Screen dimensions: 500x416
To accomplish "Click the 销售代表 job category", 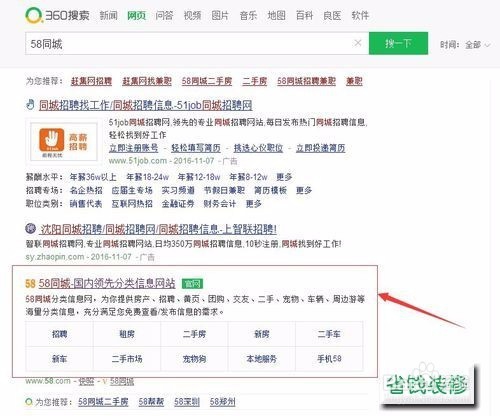I will click(86, 204).
